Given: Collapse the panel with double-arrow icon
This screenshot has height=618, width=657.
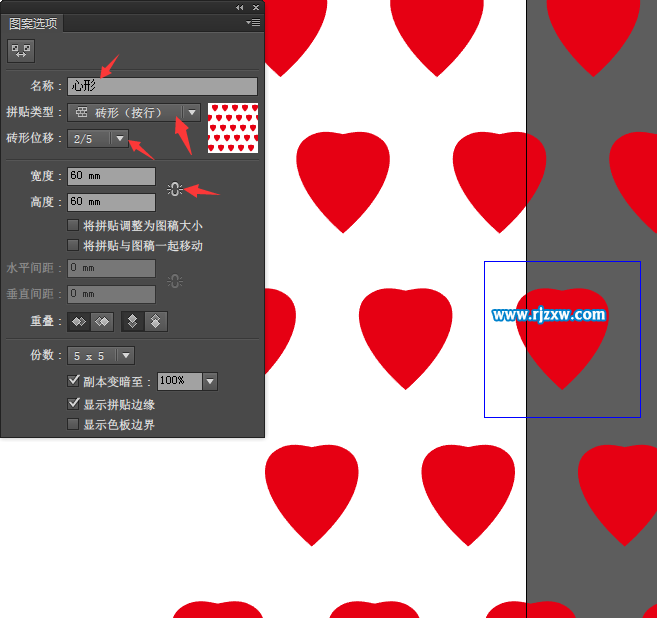Looking at the screenshot, I should [x=239, y=7].
